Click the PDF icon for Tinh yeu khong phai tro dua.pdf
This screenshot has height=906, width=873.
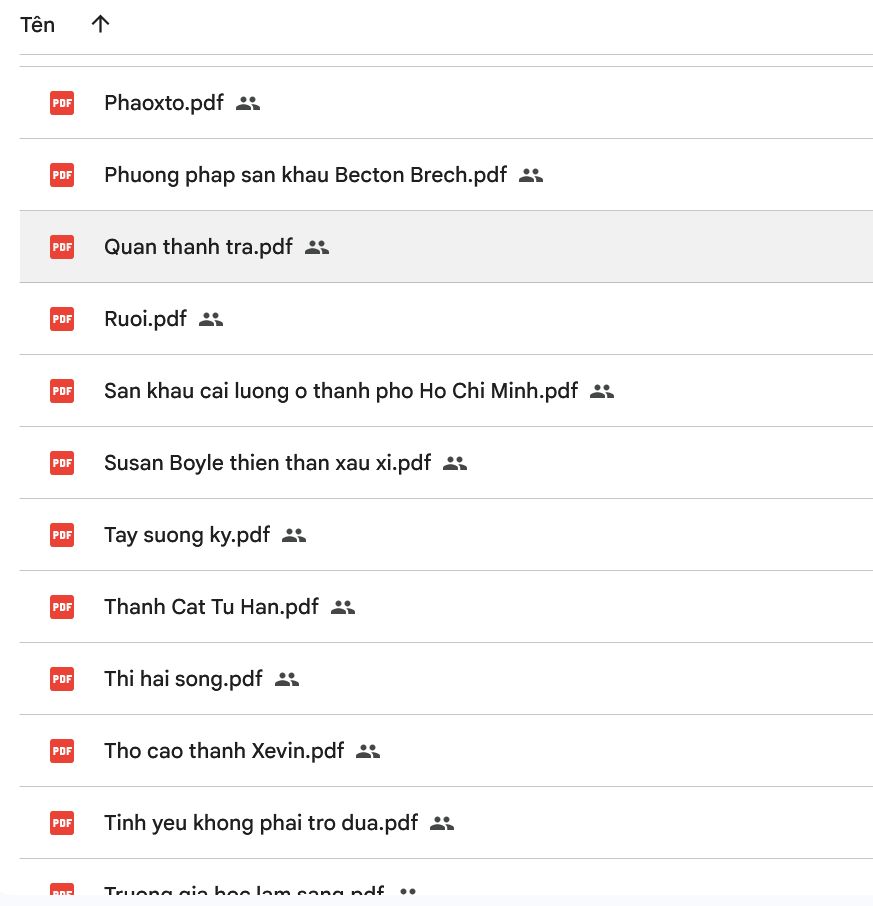point(62,823)
